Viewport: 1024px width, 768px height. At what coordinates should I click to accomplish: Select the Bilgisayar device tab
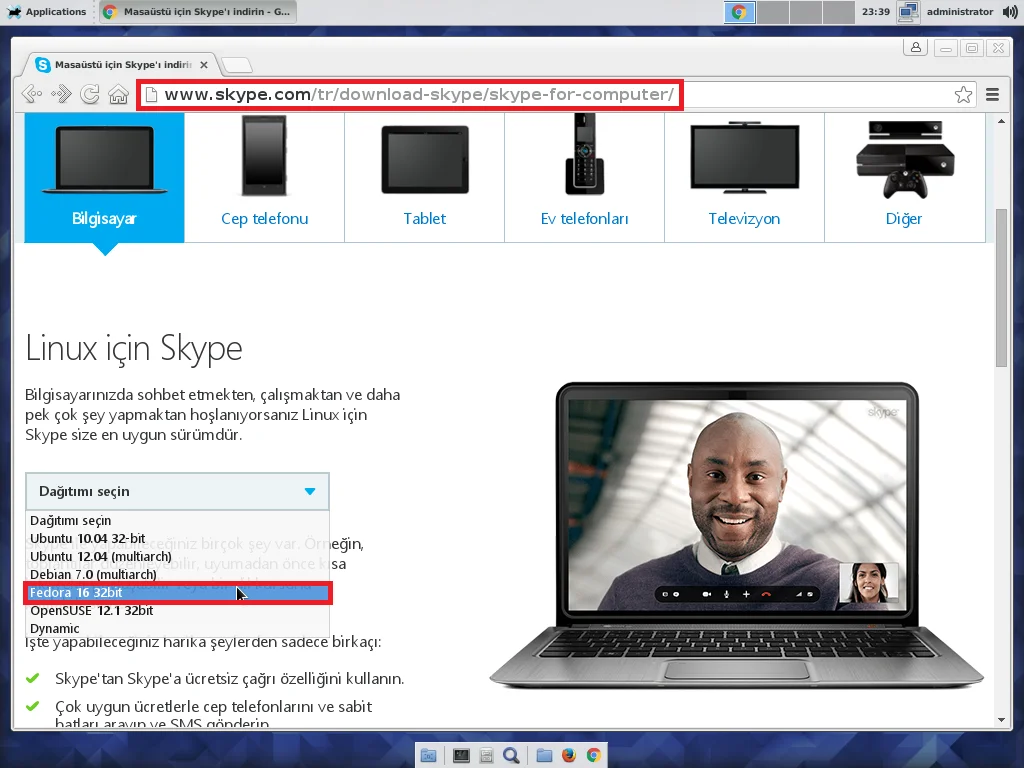(104, 178)
